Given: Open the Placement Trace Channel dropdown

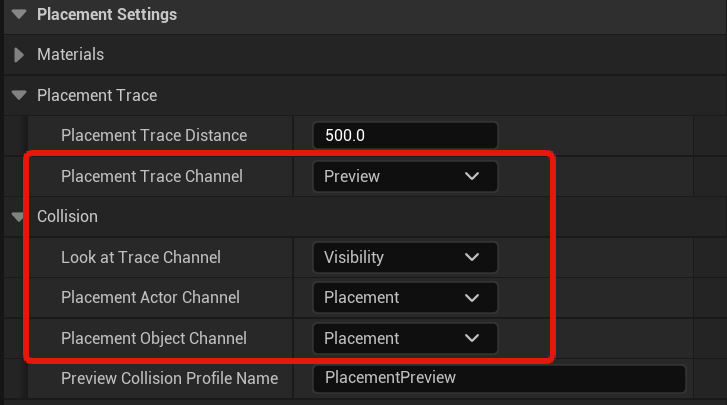Looking at the screenshot, I should click(405, 176).
